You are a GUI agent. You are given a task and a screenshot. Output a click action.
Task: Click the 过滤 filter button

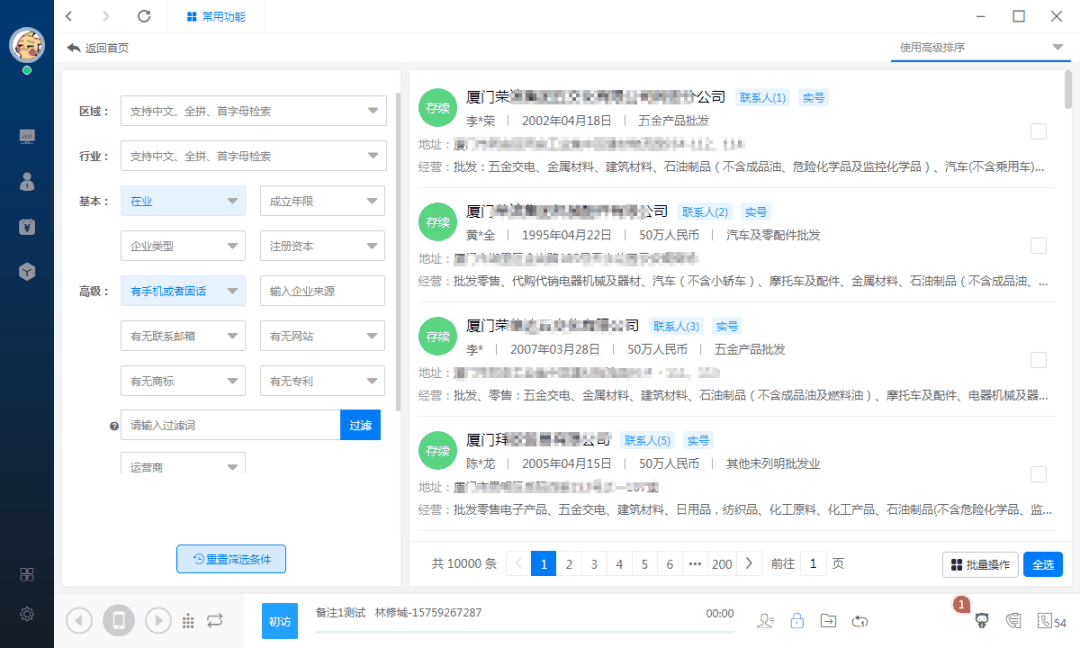click(x=360, y=425)
